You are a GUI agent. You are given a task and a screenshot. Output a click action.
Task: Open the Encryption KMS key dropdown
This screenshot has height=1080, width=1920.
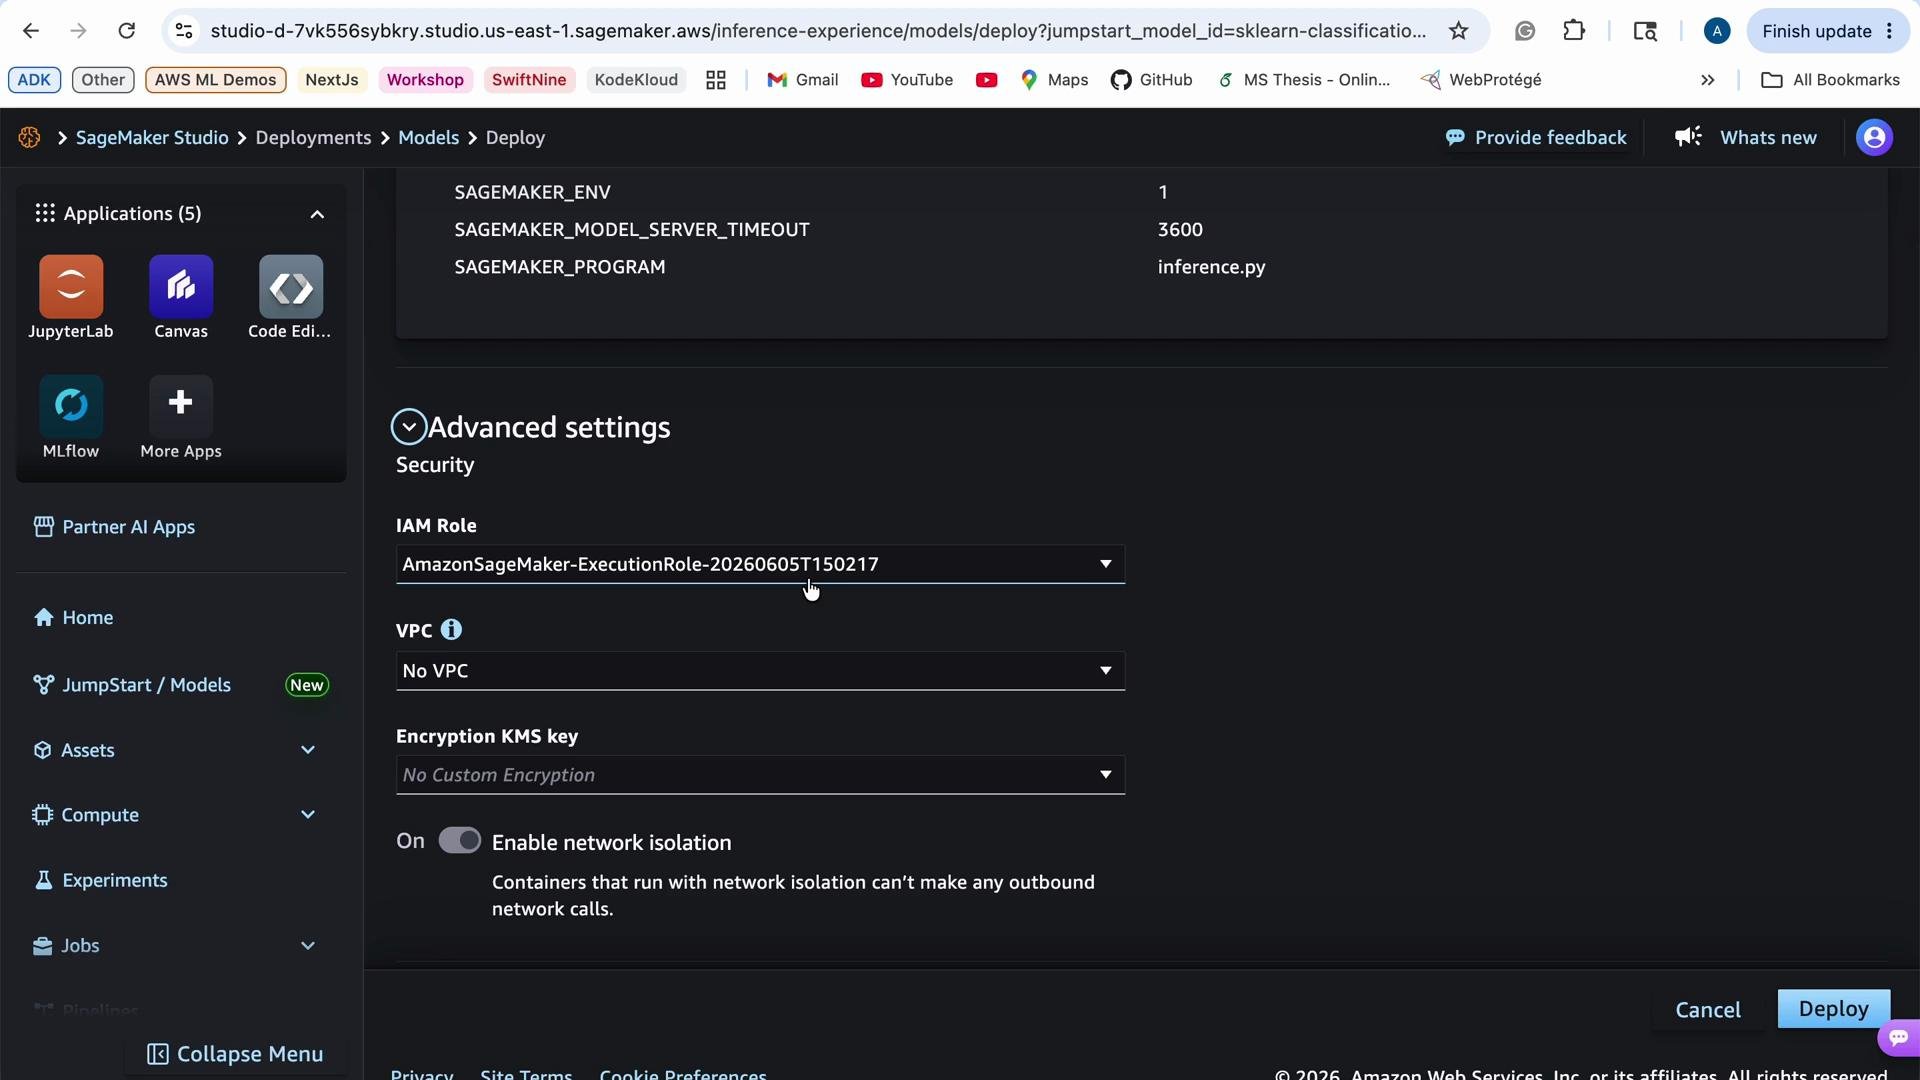(760, 775)
